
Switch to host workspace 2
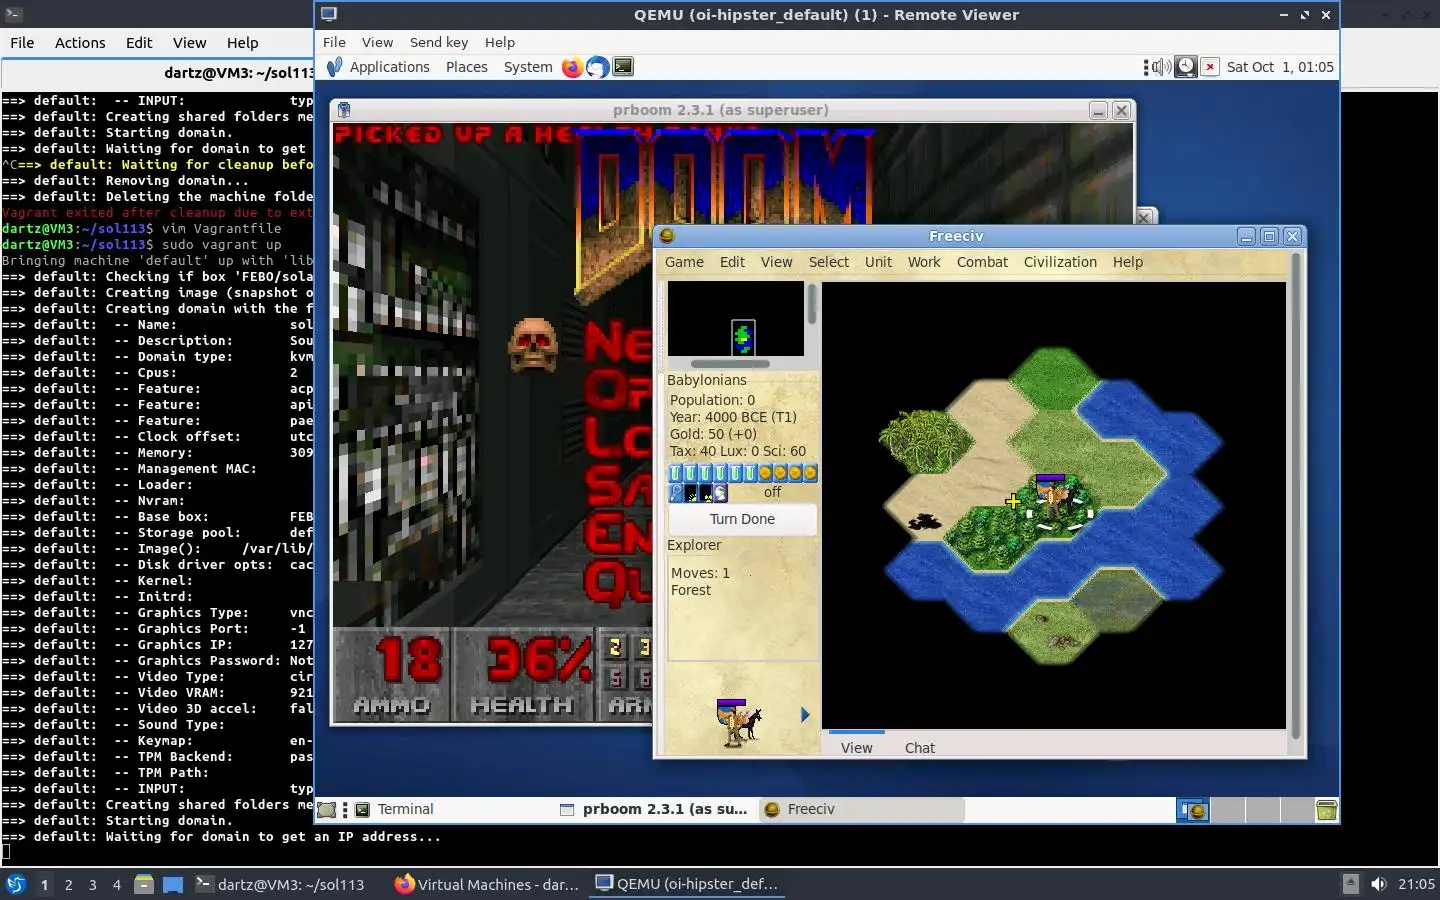click(x=68, y=885)
